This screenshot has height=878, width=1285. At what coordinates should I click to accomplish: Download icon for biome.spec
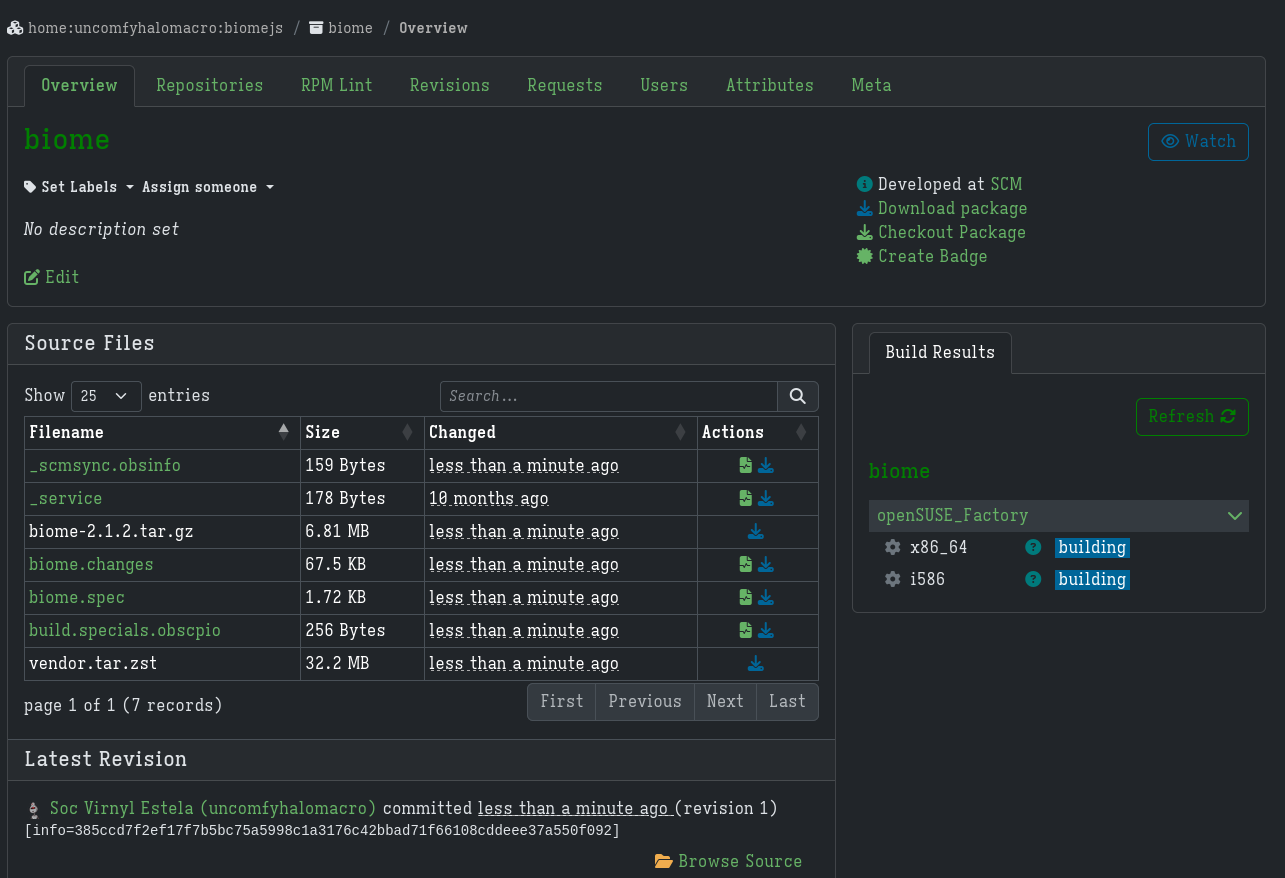click(766, 597)
